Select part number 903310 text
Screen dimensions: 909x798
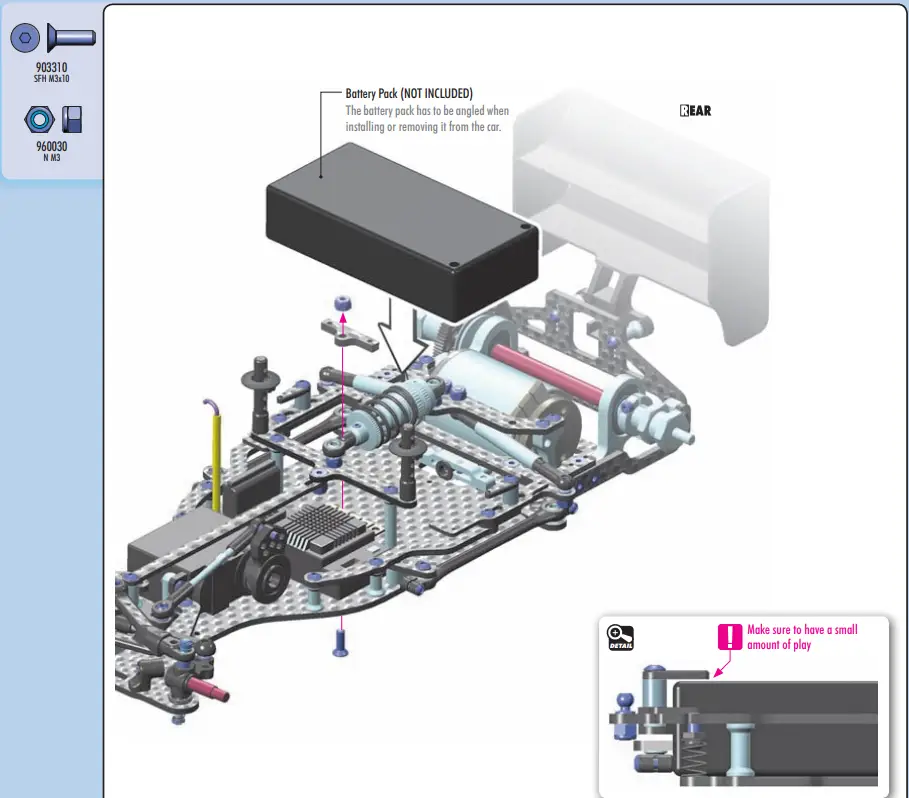pyautogui.click(x=50, y=67)
